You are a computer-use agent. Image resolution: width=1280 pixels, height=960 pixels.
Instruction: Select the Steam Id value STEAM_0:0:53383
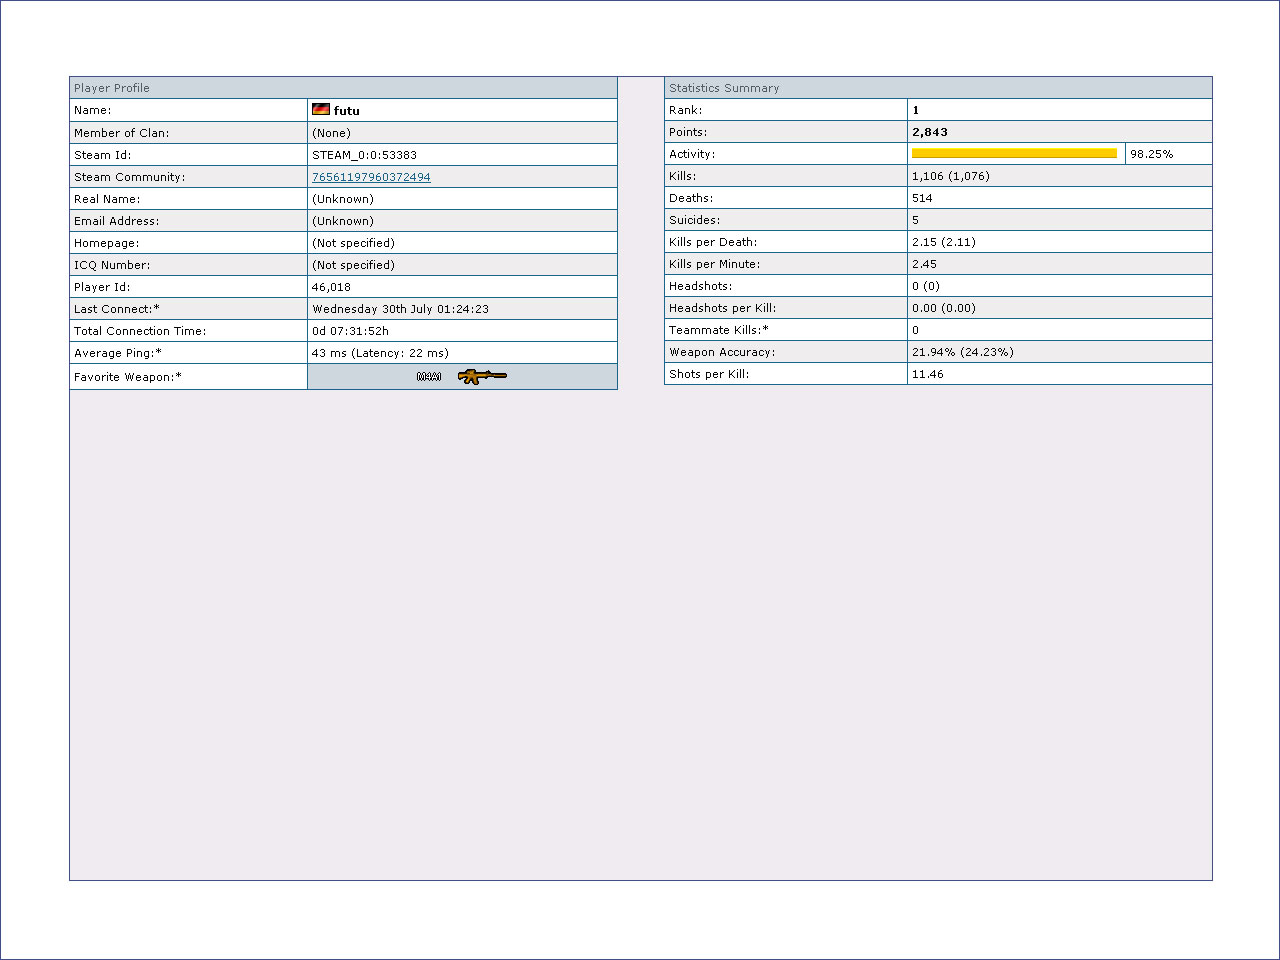(364, 155)
